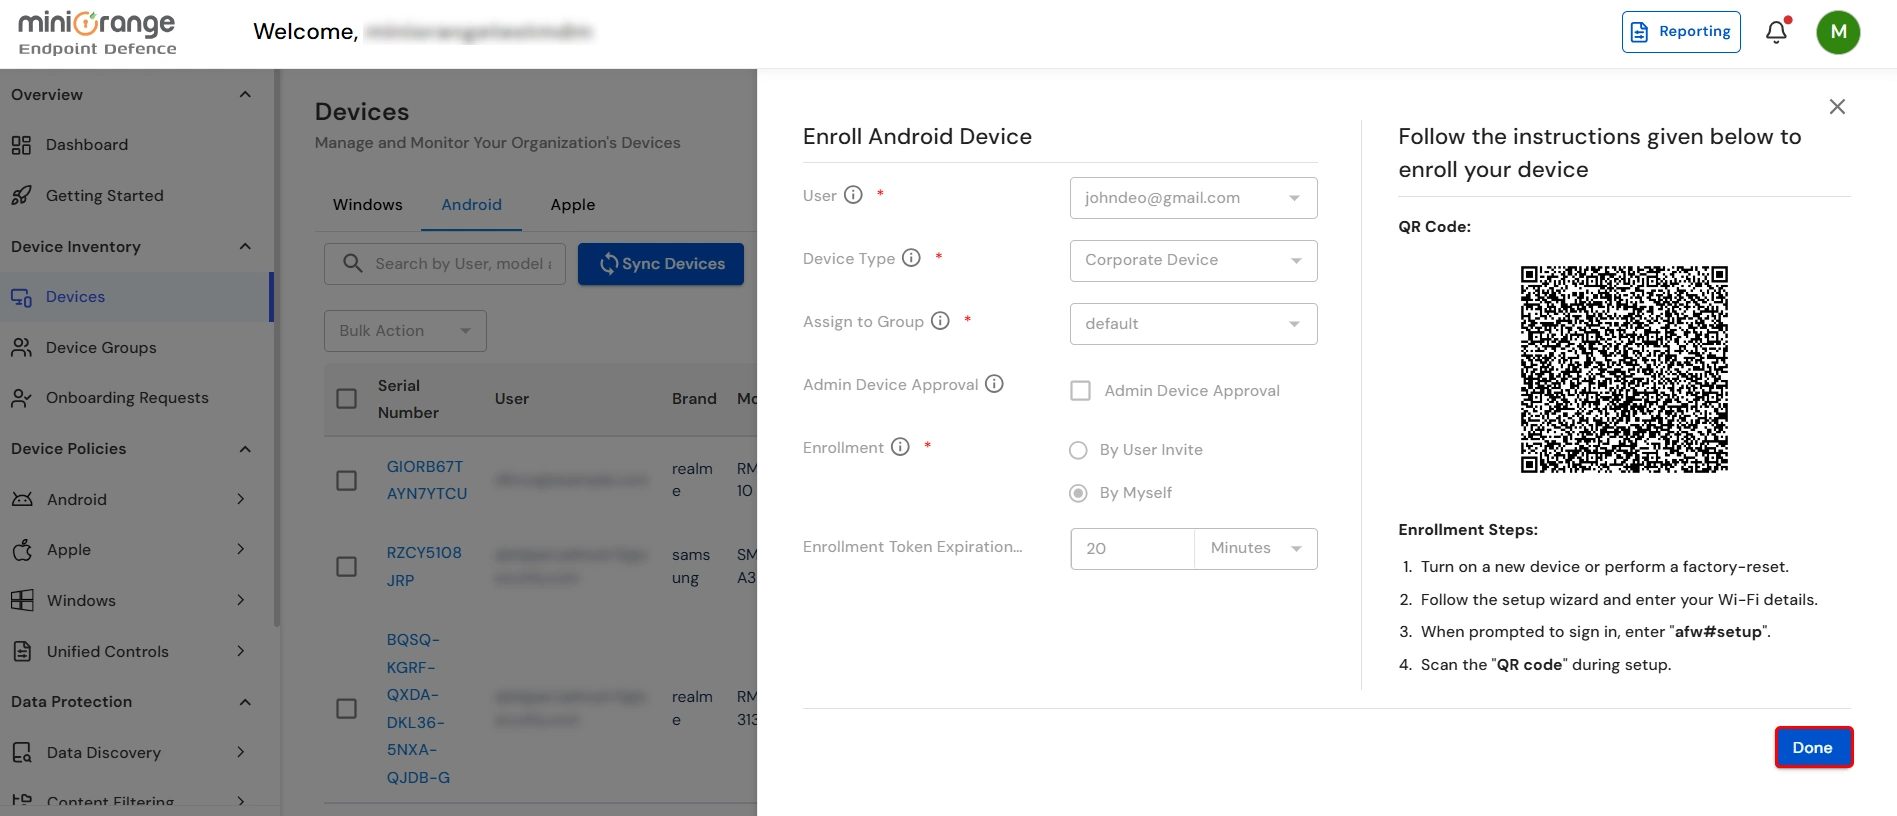Open device link GIORB67T AYN7YTCU

[427, 480]
